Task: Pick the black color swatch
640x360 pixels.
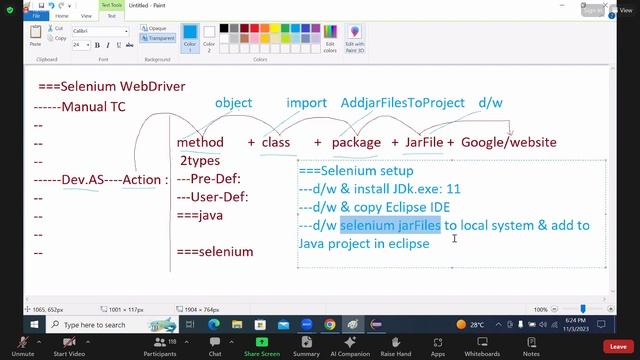Action: (224, 28)
